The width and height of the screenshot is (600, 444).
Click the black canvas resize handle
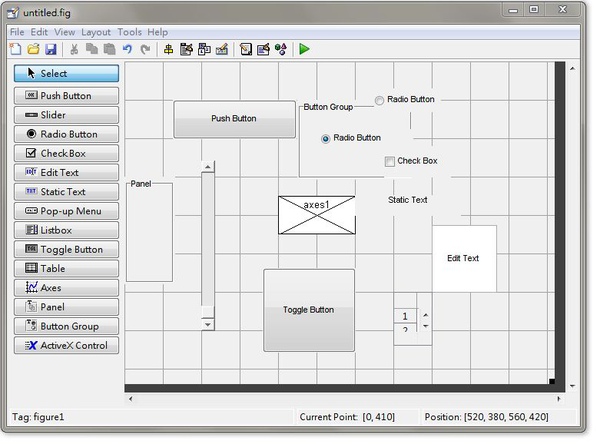coord(552,381)
